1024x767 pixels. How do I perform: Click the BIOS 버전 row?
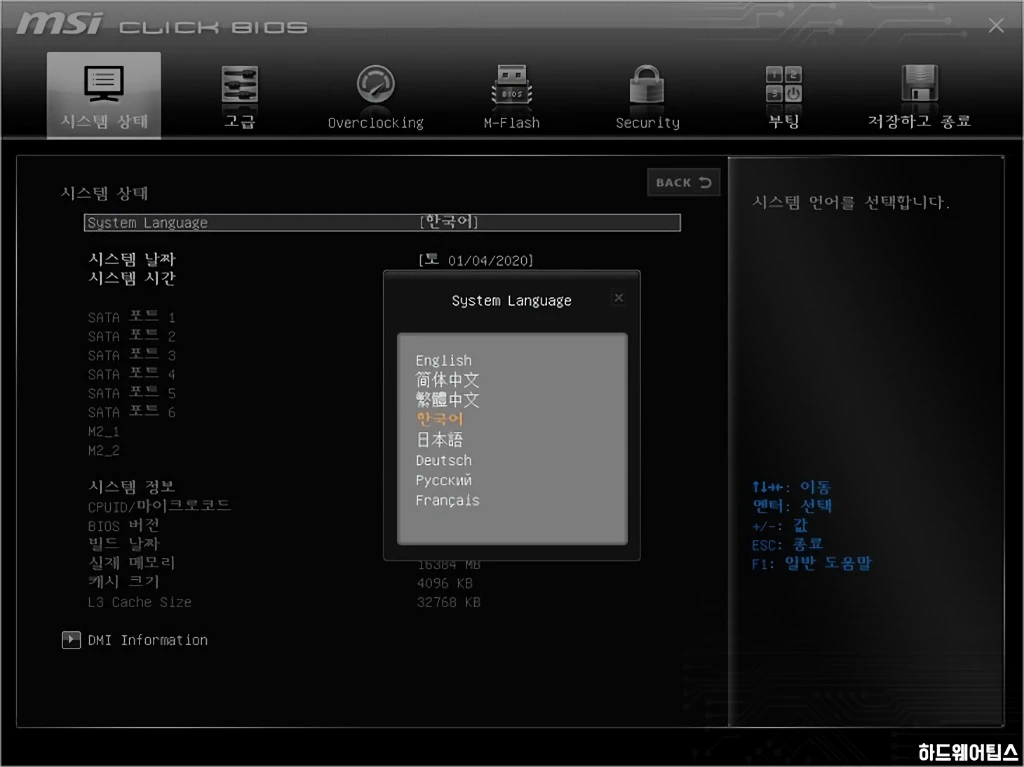pyautogui.click(x=123, y=525)
